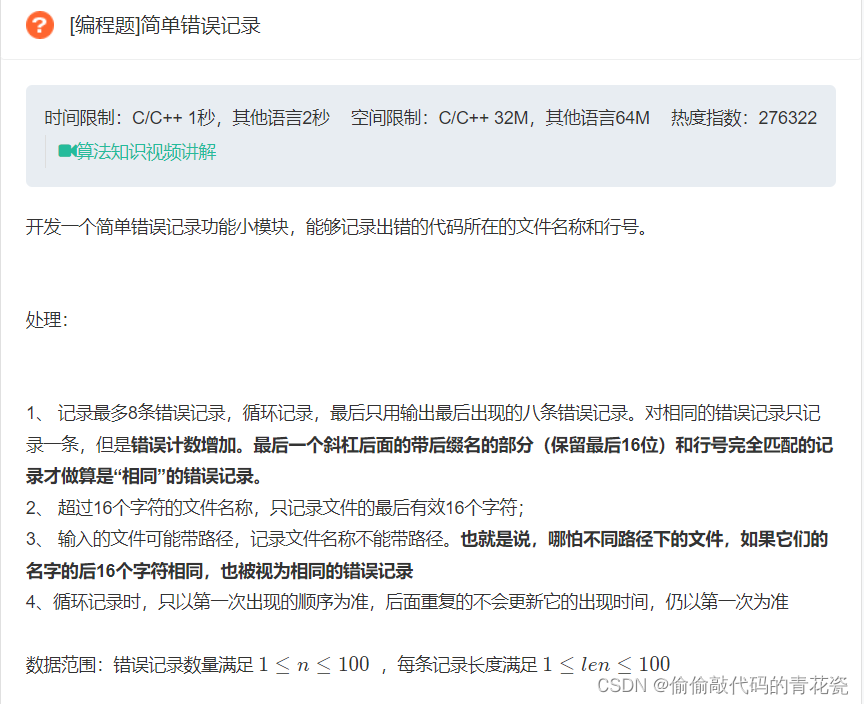This screenshot has height=704, width=864.
Task: Click the orange question mark help icon
Action: pos(39,26)
